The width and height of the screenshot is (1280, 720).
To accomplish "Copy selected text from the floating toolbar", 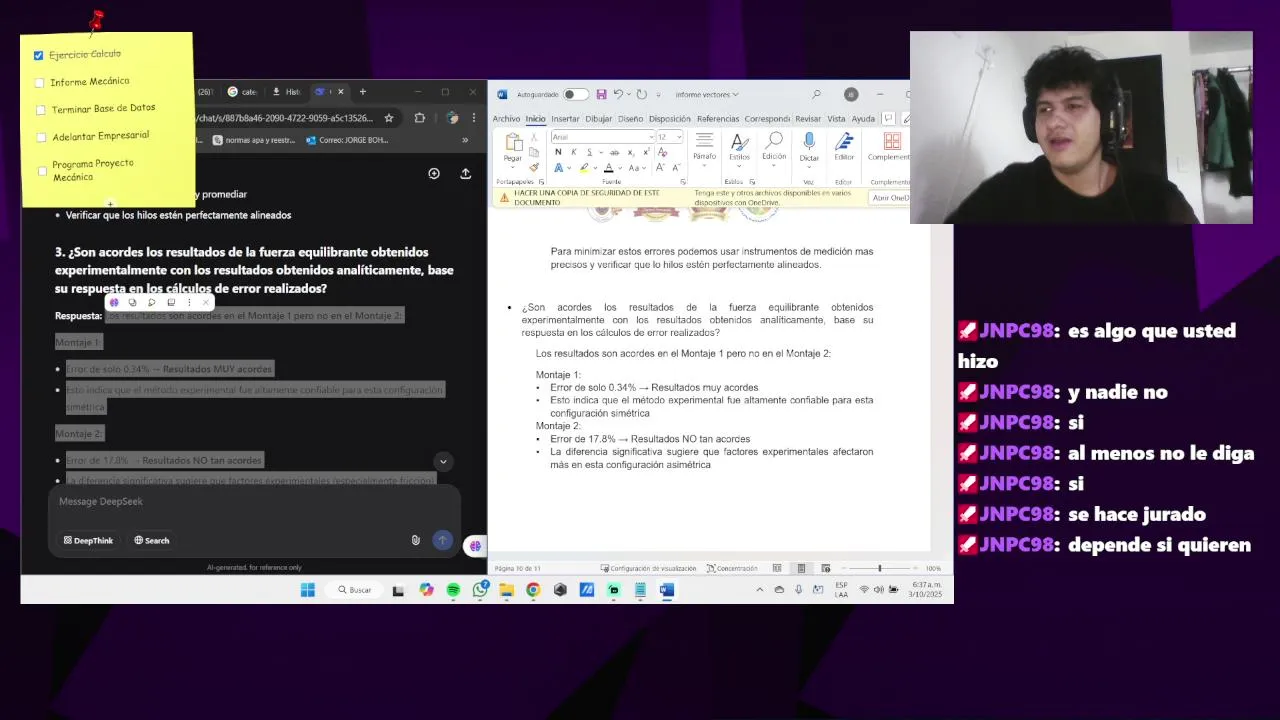I will coord(132,302).
